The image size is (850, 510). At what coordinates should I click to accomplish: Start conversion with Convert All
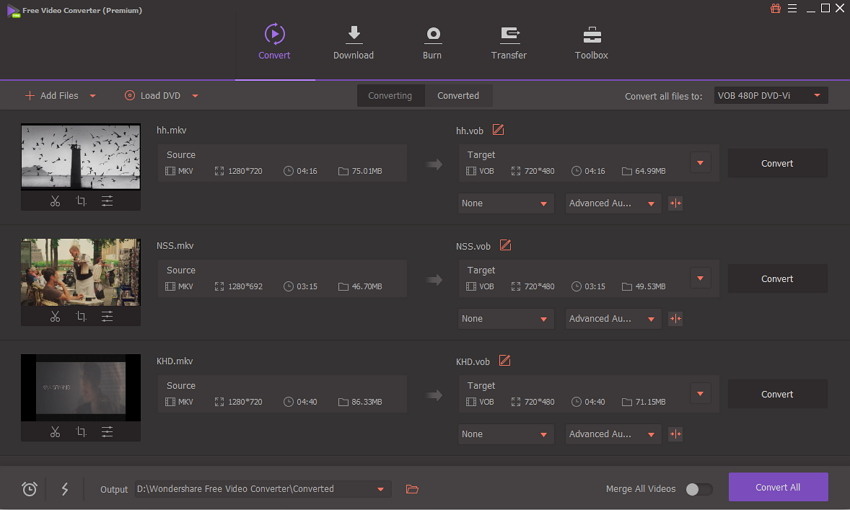coord(778,487)
